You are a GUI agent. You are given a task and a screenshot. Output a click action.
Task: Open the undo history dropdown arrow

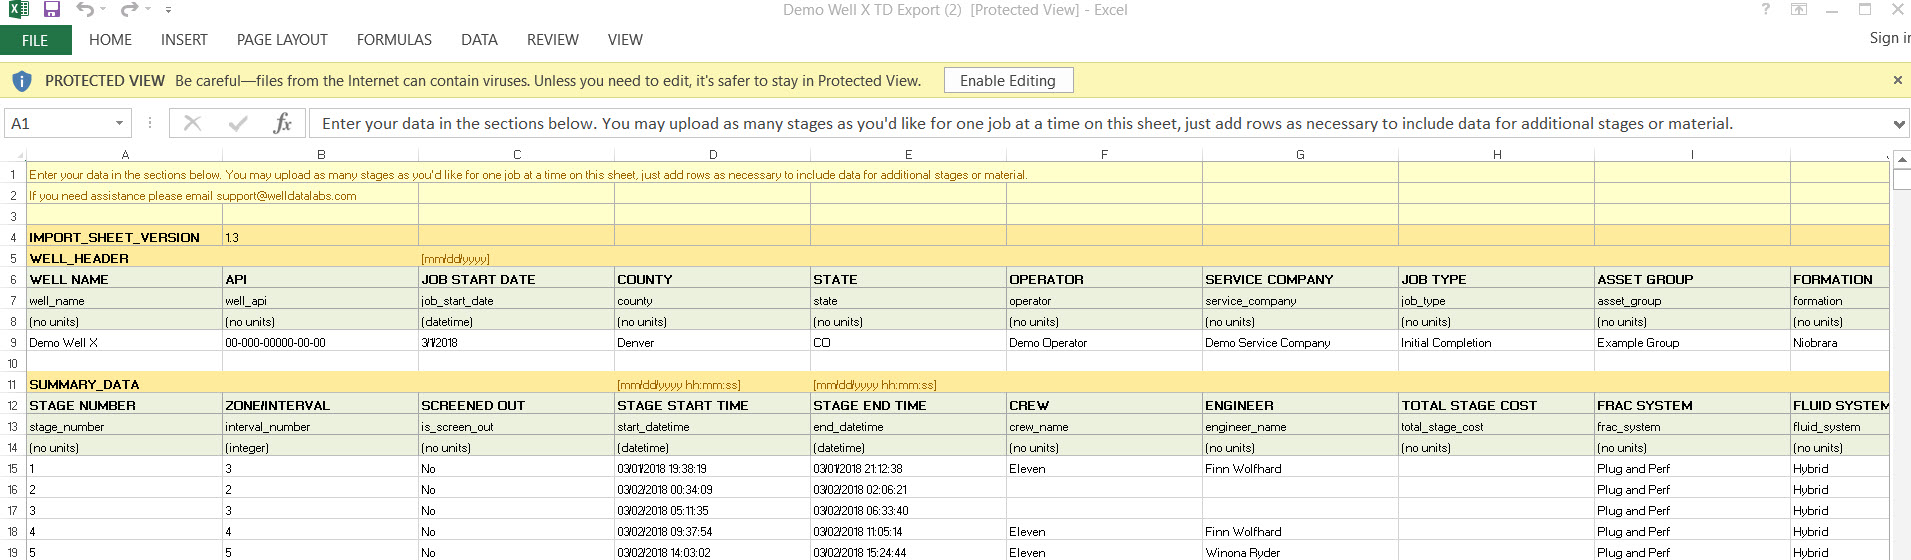tap(103, 10)
